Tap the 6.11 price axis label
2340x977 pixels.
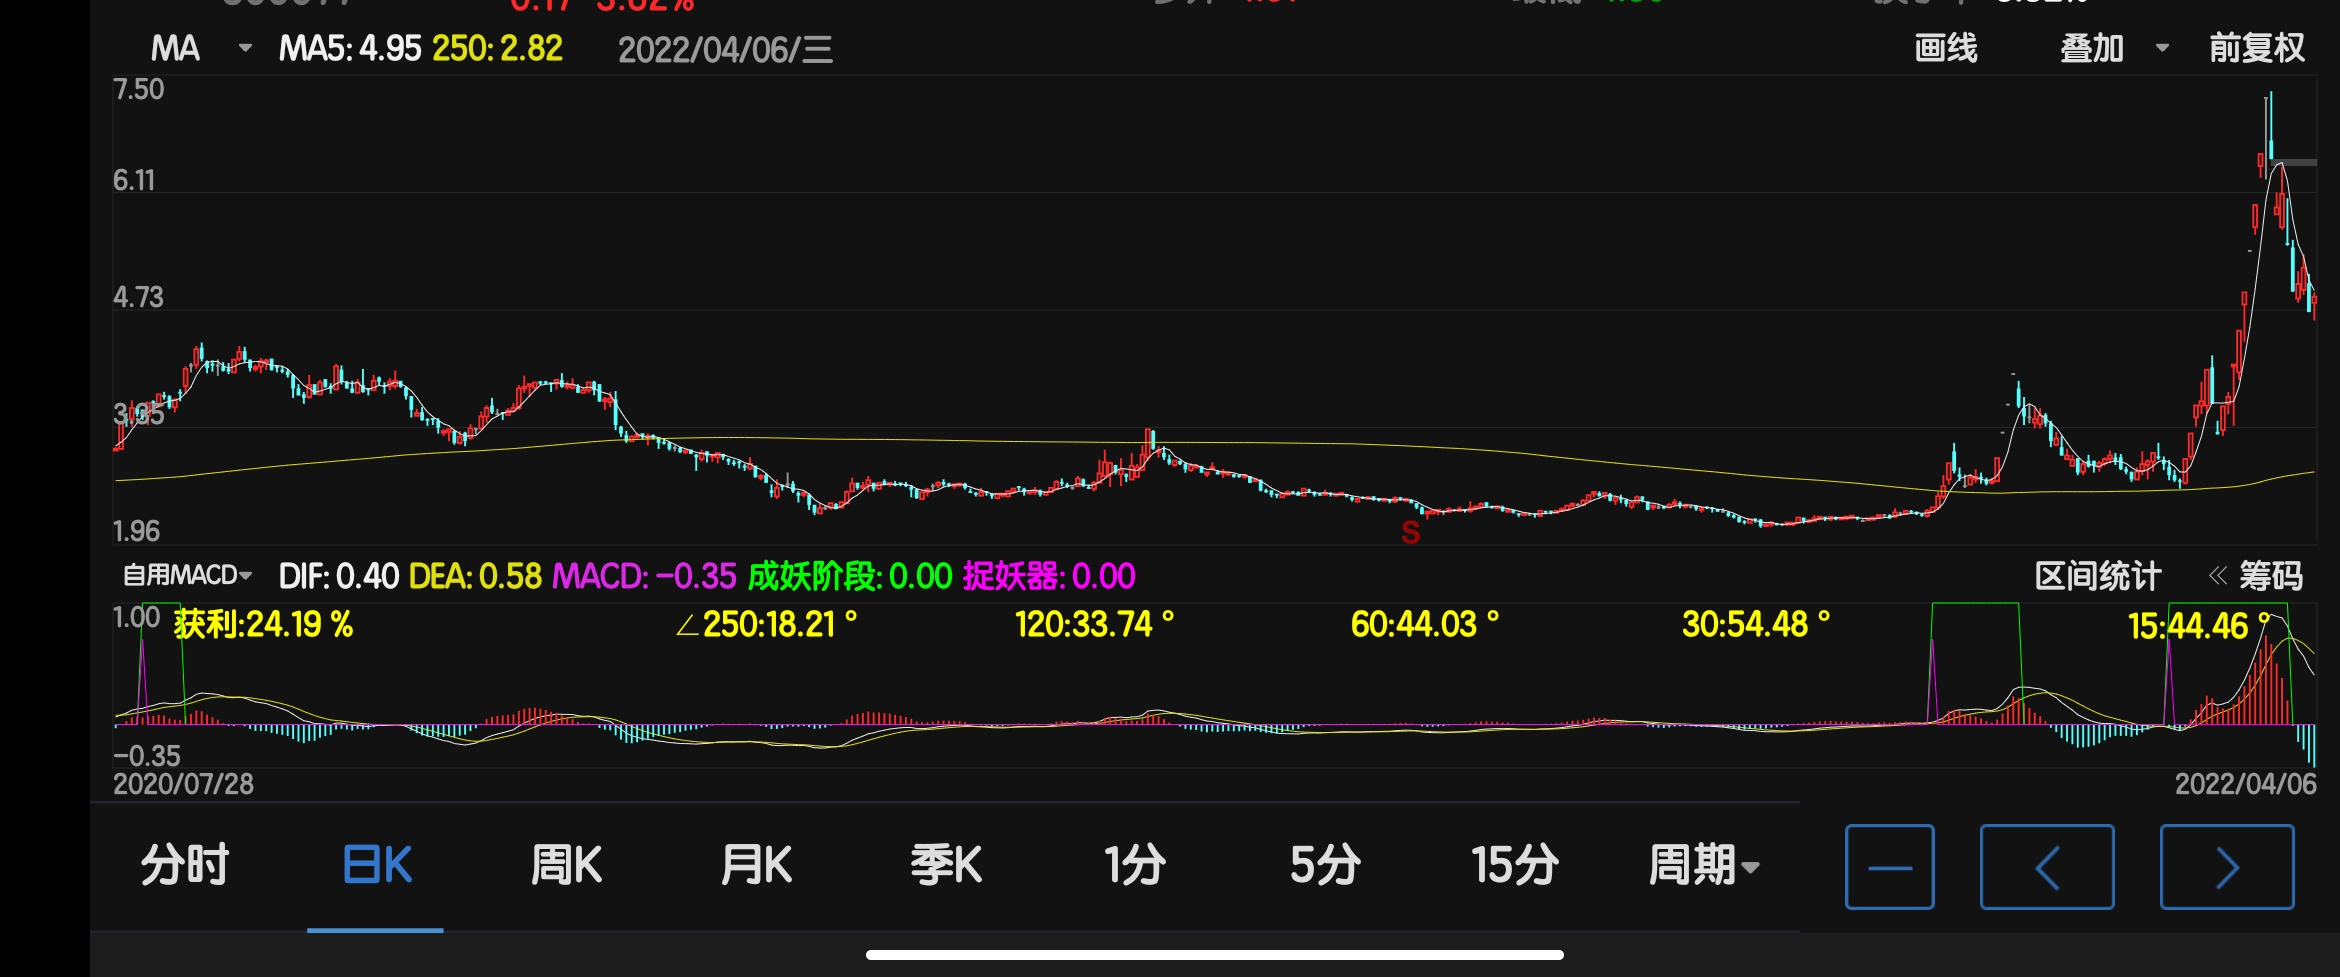click(134, 181)
